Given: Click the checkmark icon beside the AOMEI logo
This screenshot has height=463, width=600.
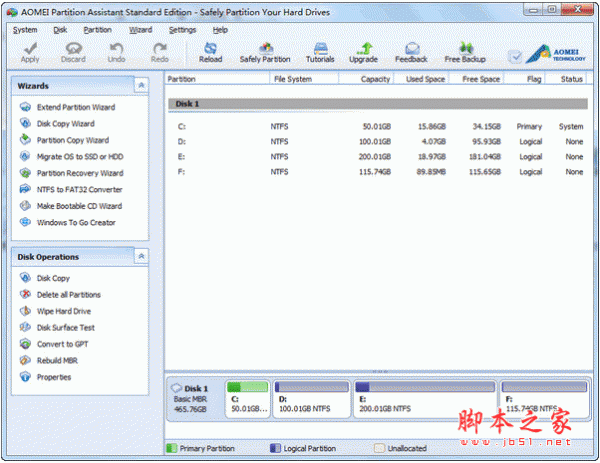Looking at the screenshot, I should tap(515, 57).
